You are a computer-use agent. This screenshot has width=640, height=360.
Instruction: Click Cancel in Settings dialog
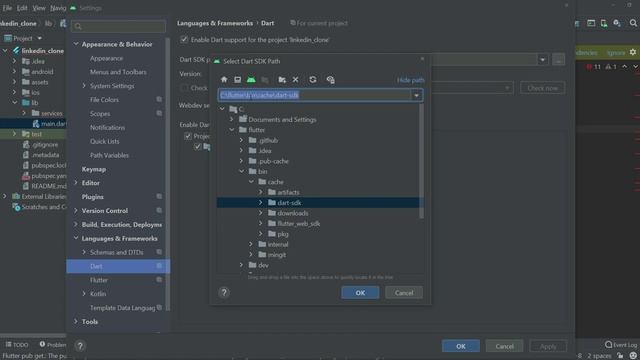(x=504, y=346)
